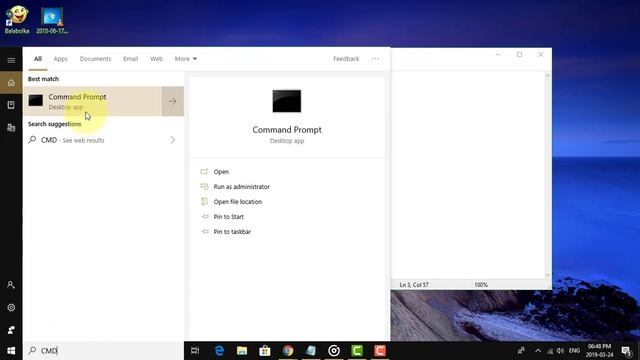Switch to the All search tab
The width and height of the screenshot is (640, 360).
pyautogui.click(x=38, y=59)
